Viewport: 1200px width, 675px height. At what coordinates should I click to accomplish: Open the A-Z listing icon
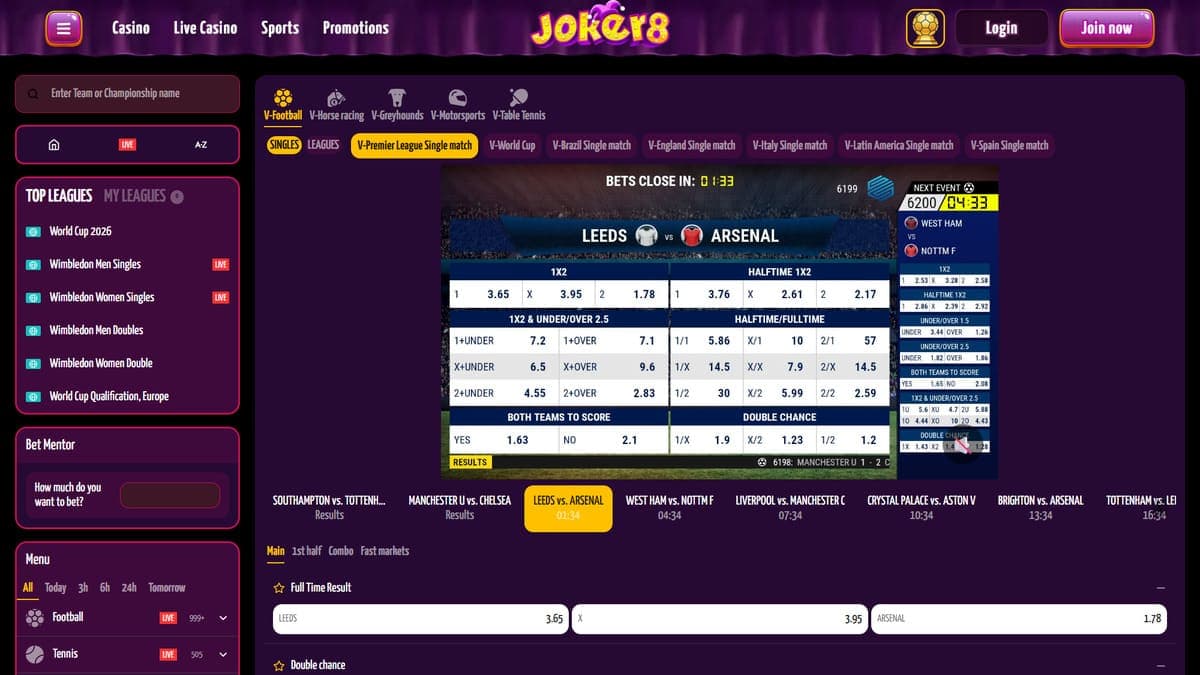201,145
